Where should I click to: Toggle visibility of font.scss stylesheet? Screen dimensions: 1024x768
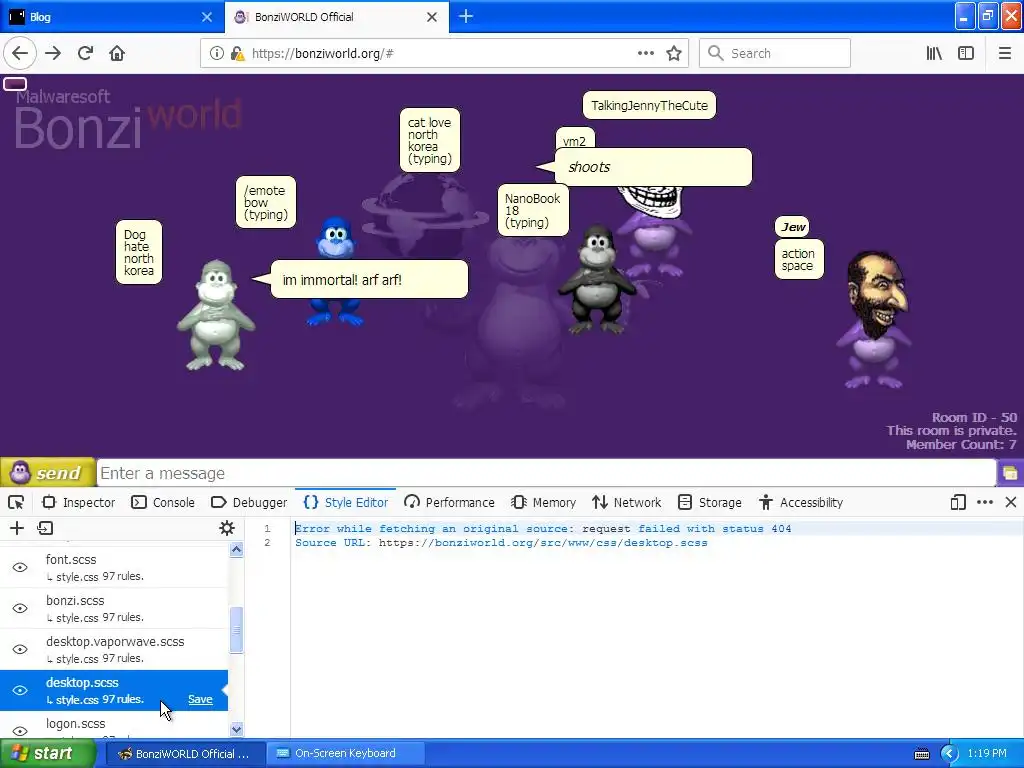coord(20,567)
